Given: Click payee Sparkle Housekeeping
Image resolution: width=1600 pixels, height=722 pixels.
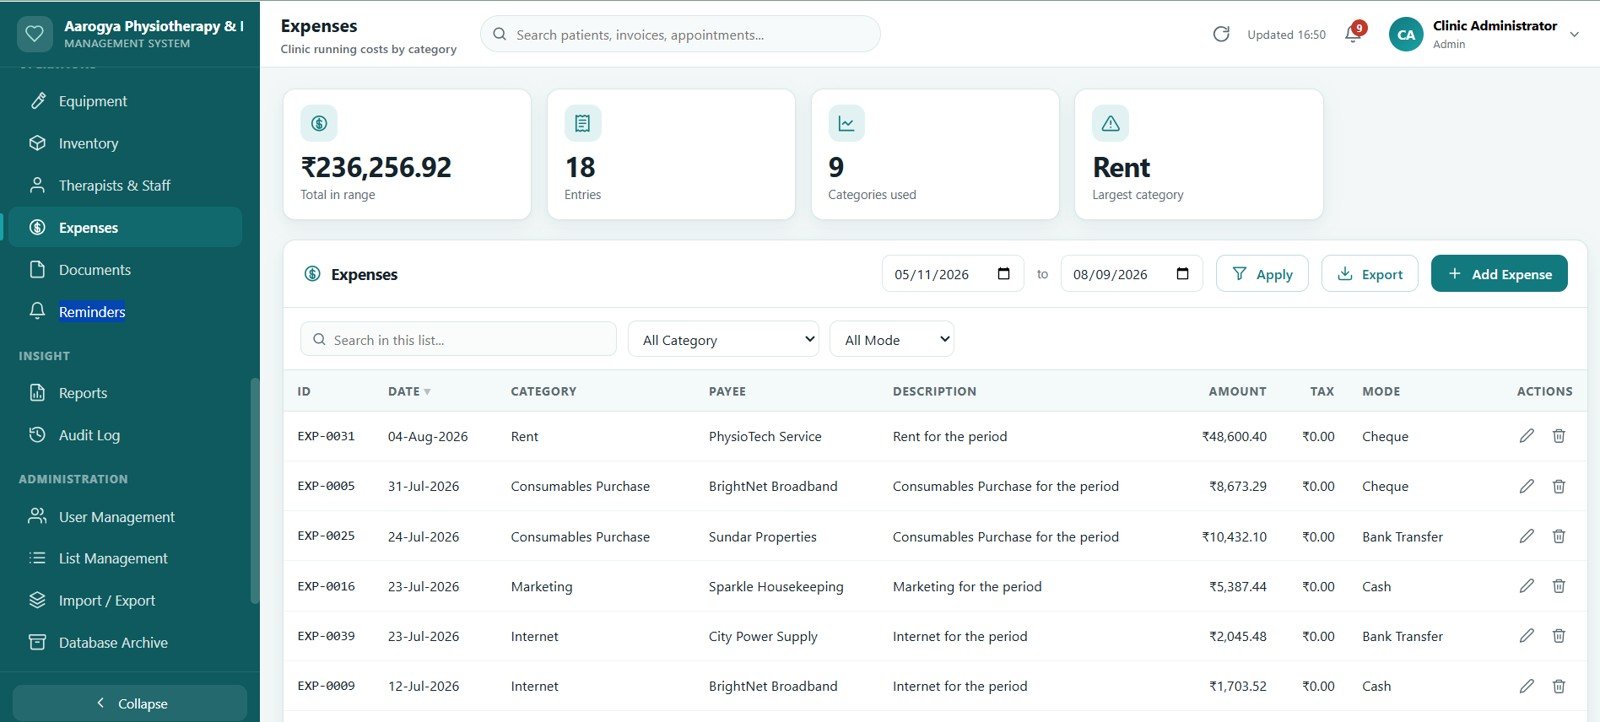Looking at the screenshot, I should click(x=776, y=586).
